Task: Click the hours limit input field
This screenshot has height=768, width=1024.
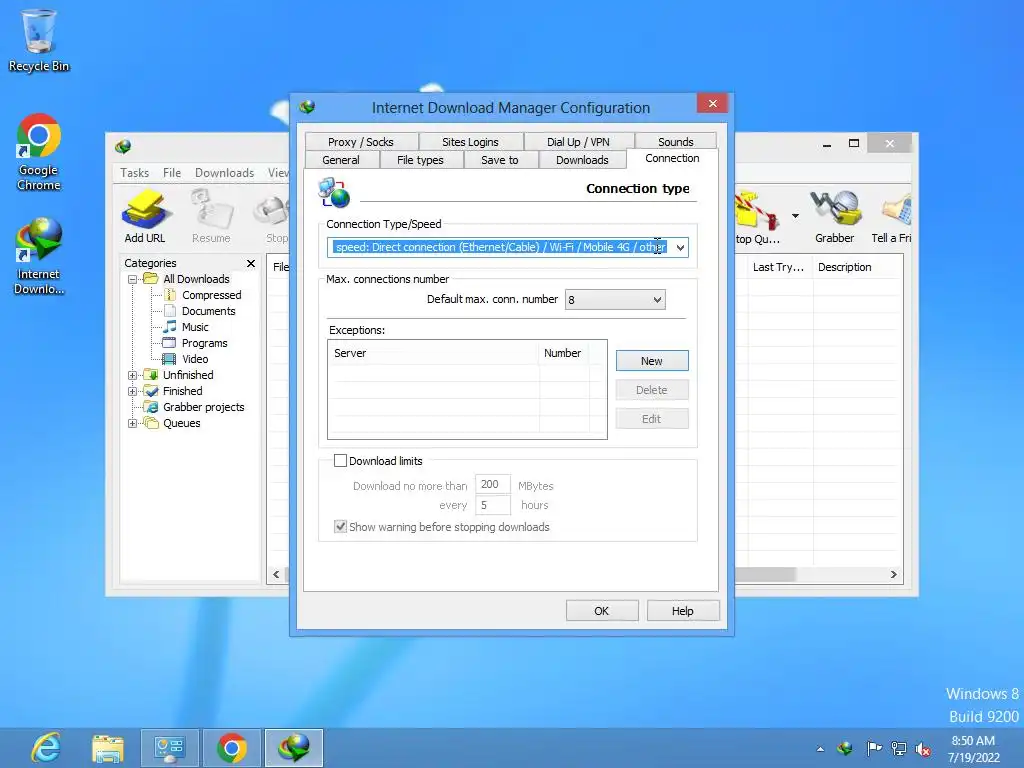Action: coord(492,505)
